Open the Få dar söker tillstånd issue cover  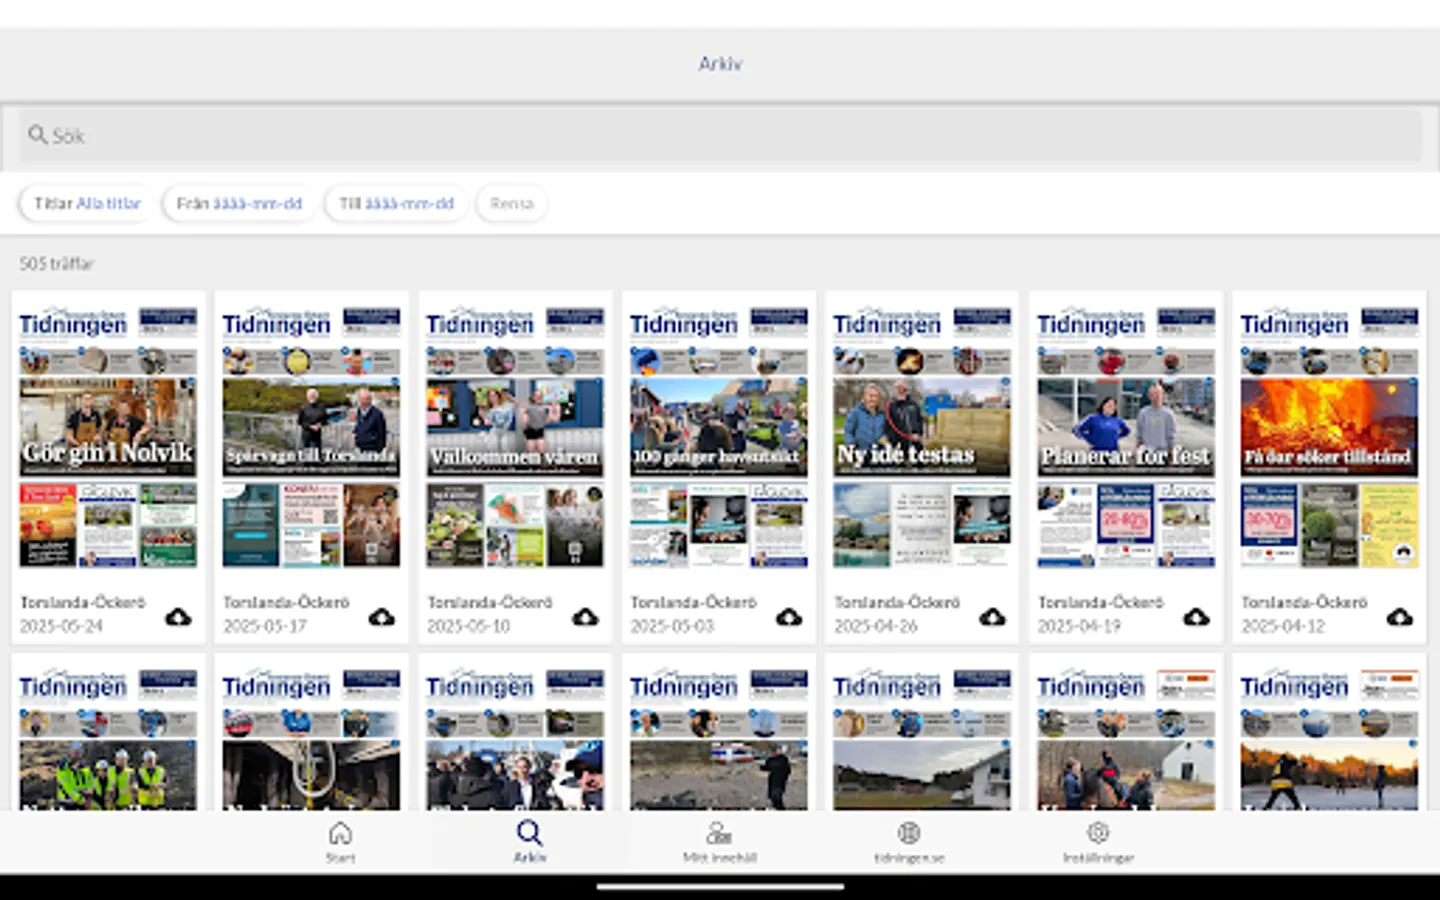click(1329, 437)
